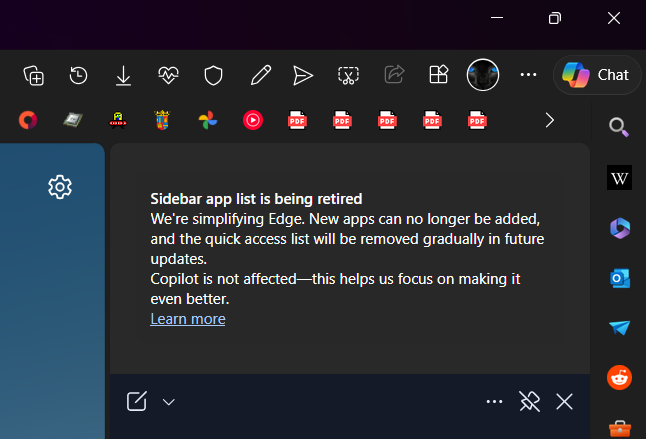The image size is (646, 439).
Task: Open Outlook in the sidebar
Action: [x=619, y=278]
